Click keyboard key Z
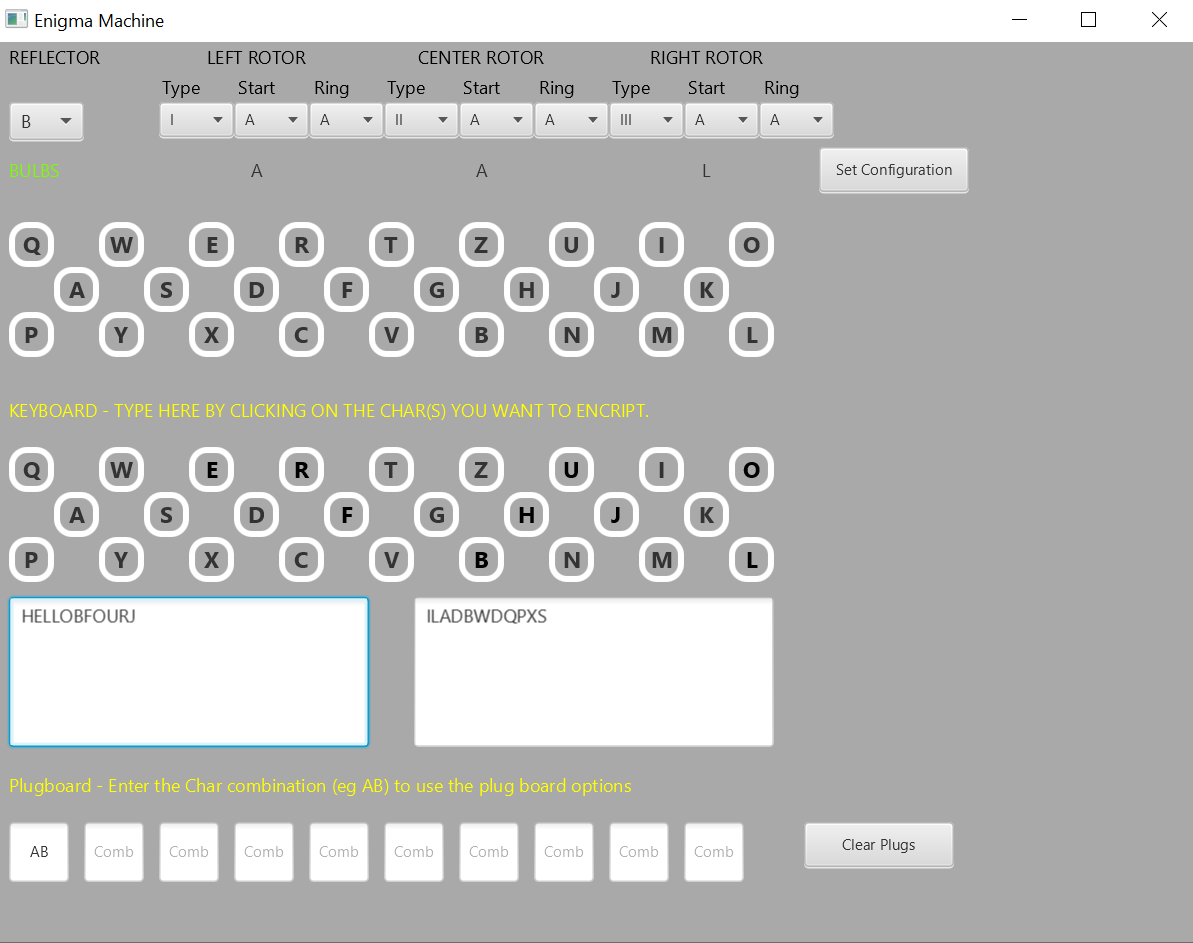 [481, 470]
